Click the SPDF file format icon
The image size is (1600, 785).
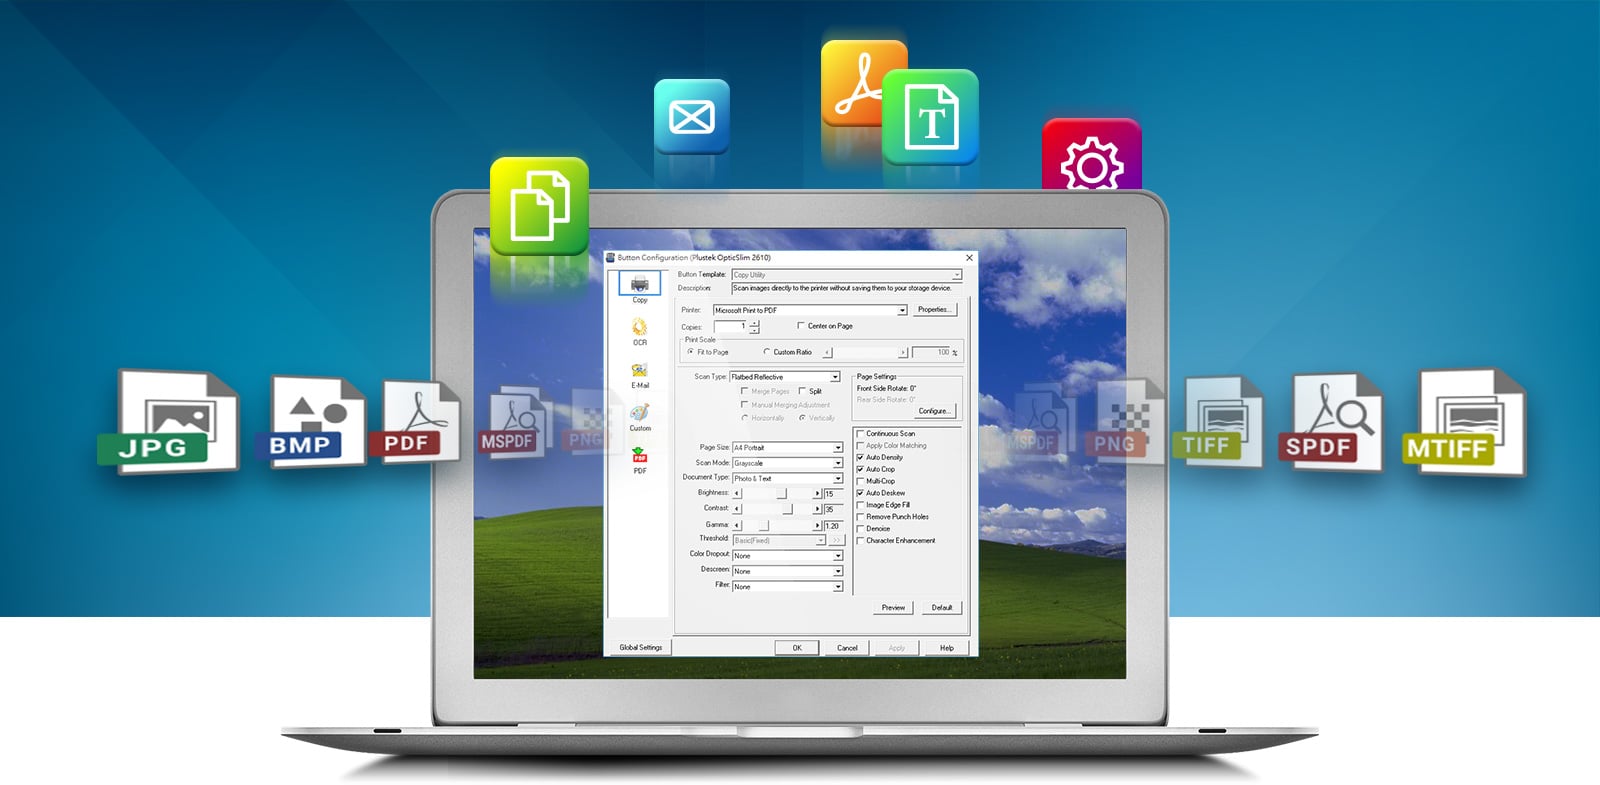1330,422
